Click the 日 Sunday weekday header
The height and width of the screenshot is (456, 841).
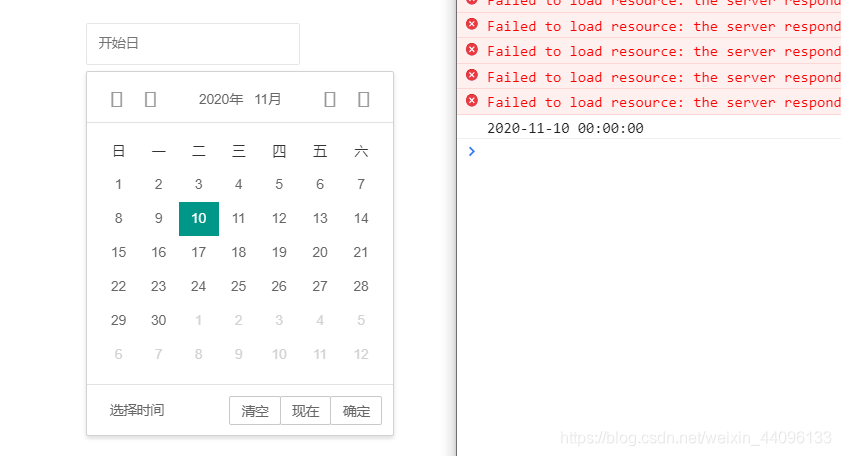pos(119,151)
